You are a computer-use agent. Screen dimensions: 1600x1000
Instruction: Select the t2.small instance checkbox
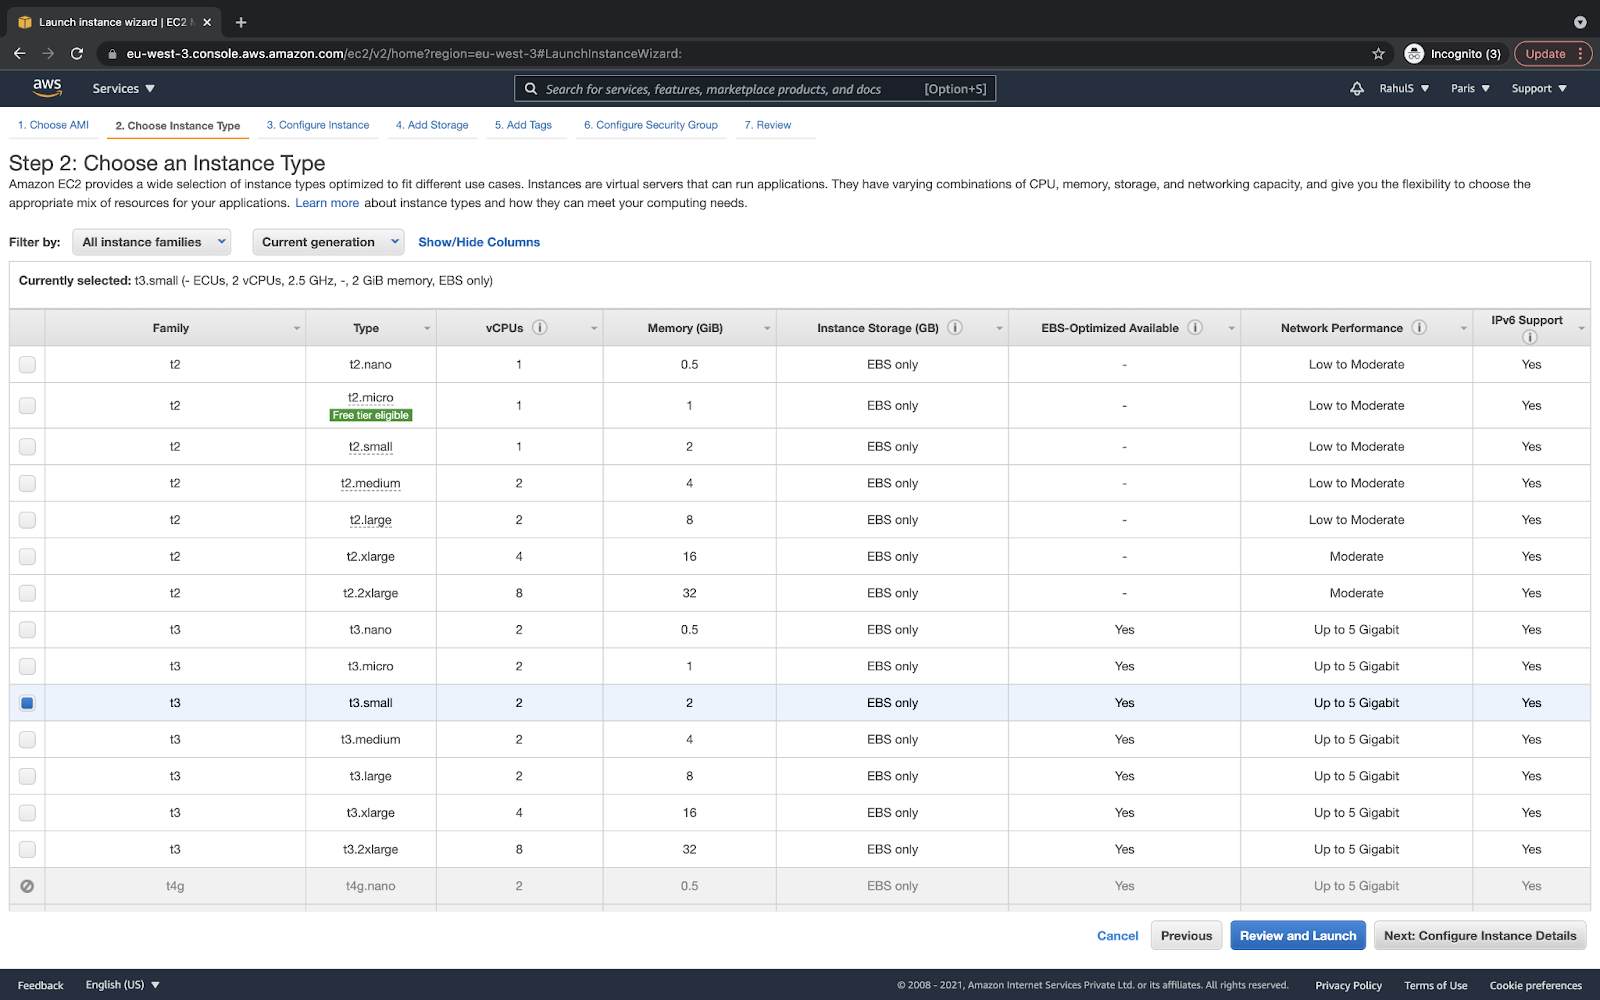pos(27,446)
